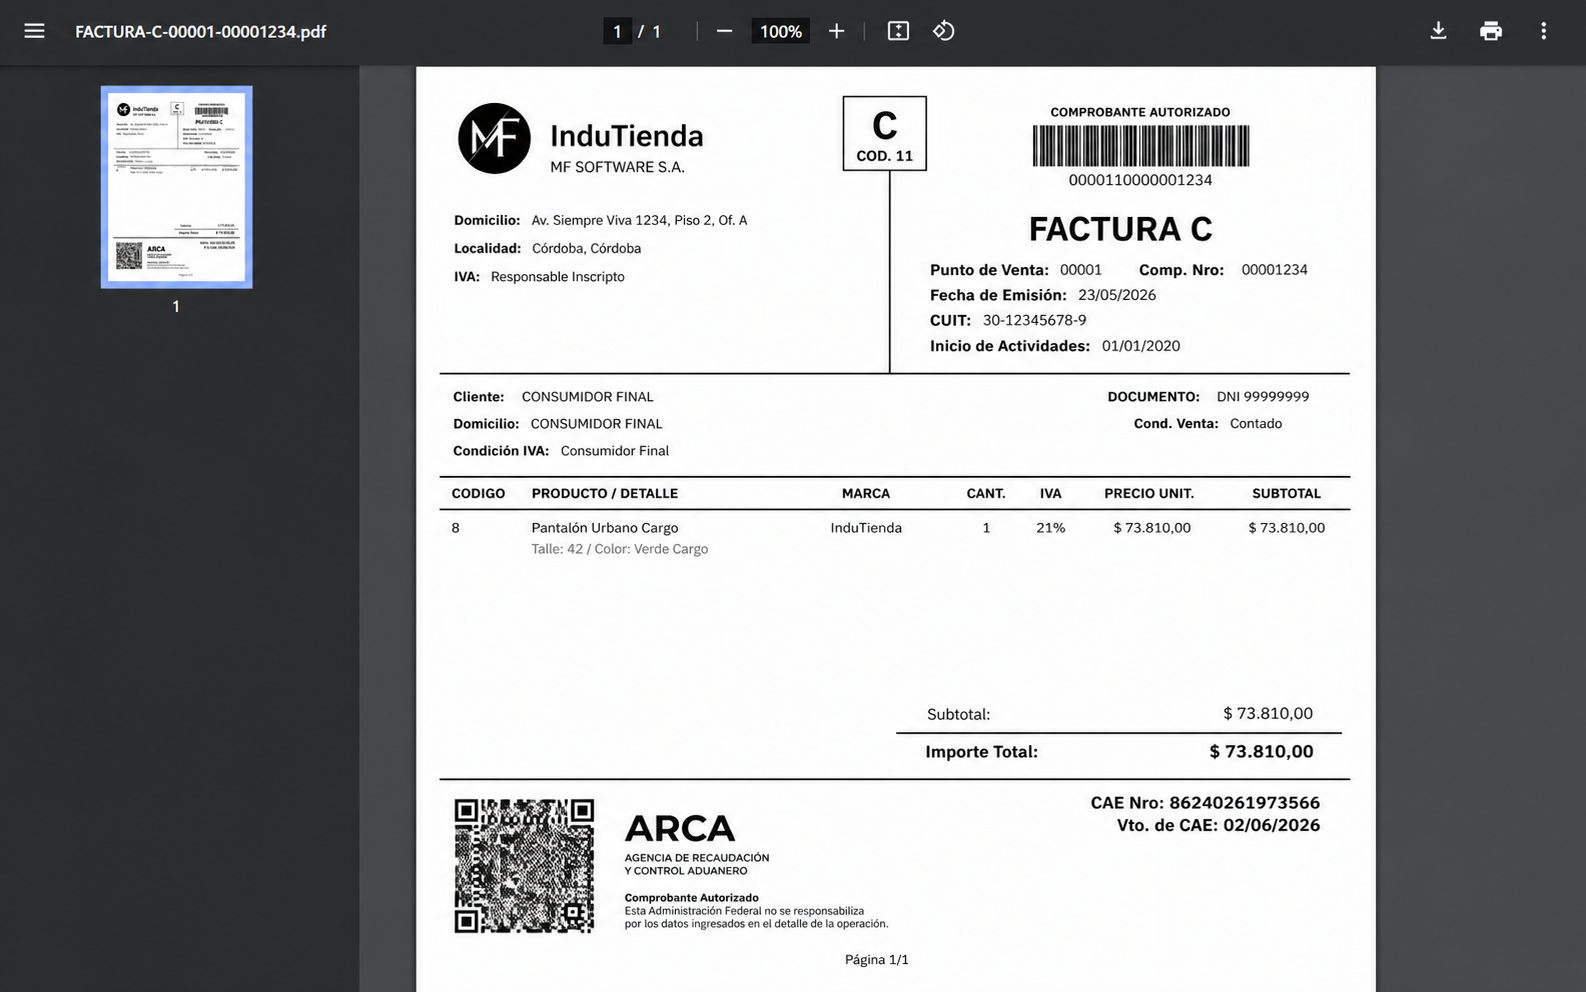Click the PRODUCTO / DETALLE column header
Screen dimensions: 1586x992
pyautogui.click(x=605, y=493)
